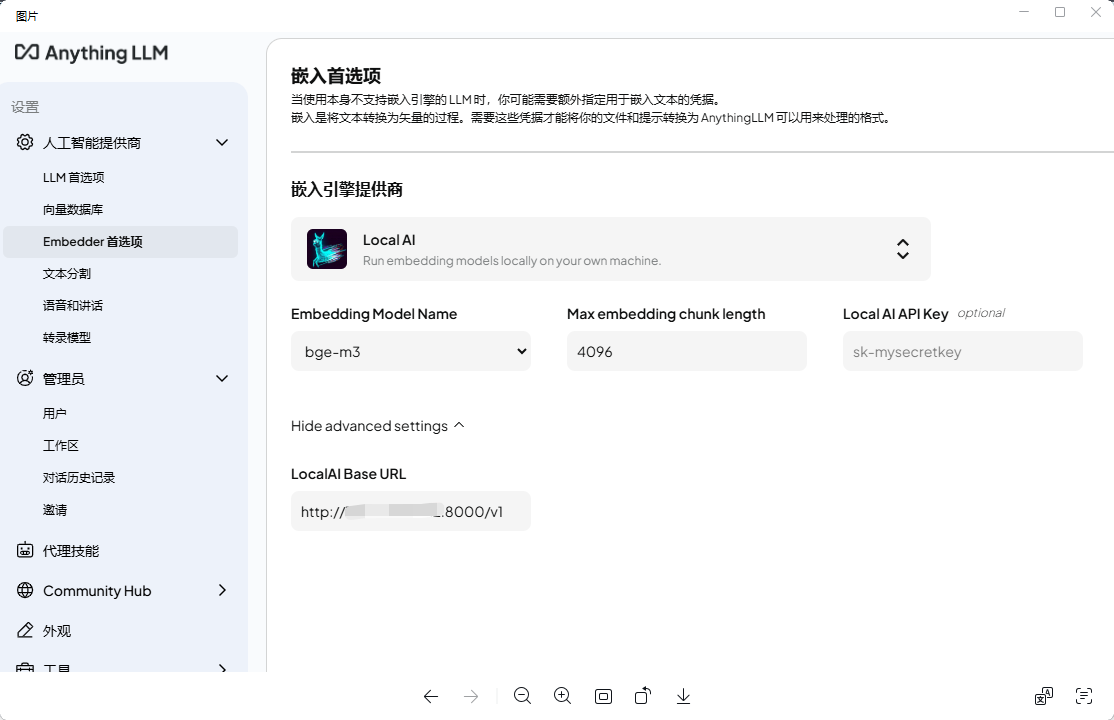1114x720 pixels.
Task: Expand the Community Hub chevron
Action: [x=222, y=590]
